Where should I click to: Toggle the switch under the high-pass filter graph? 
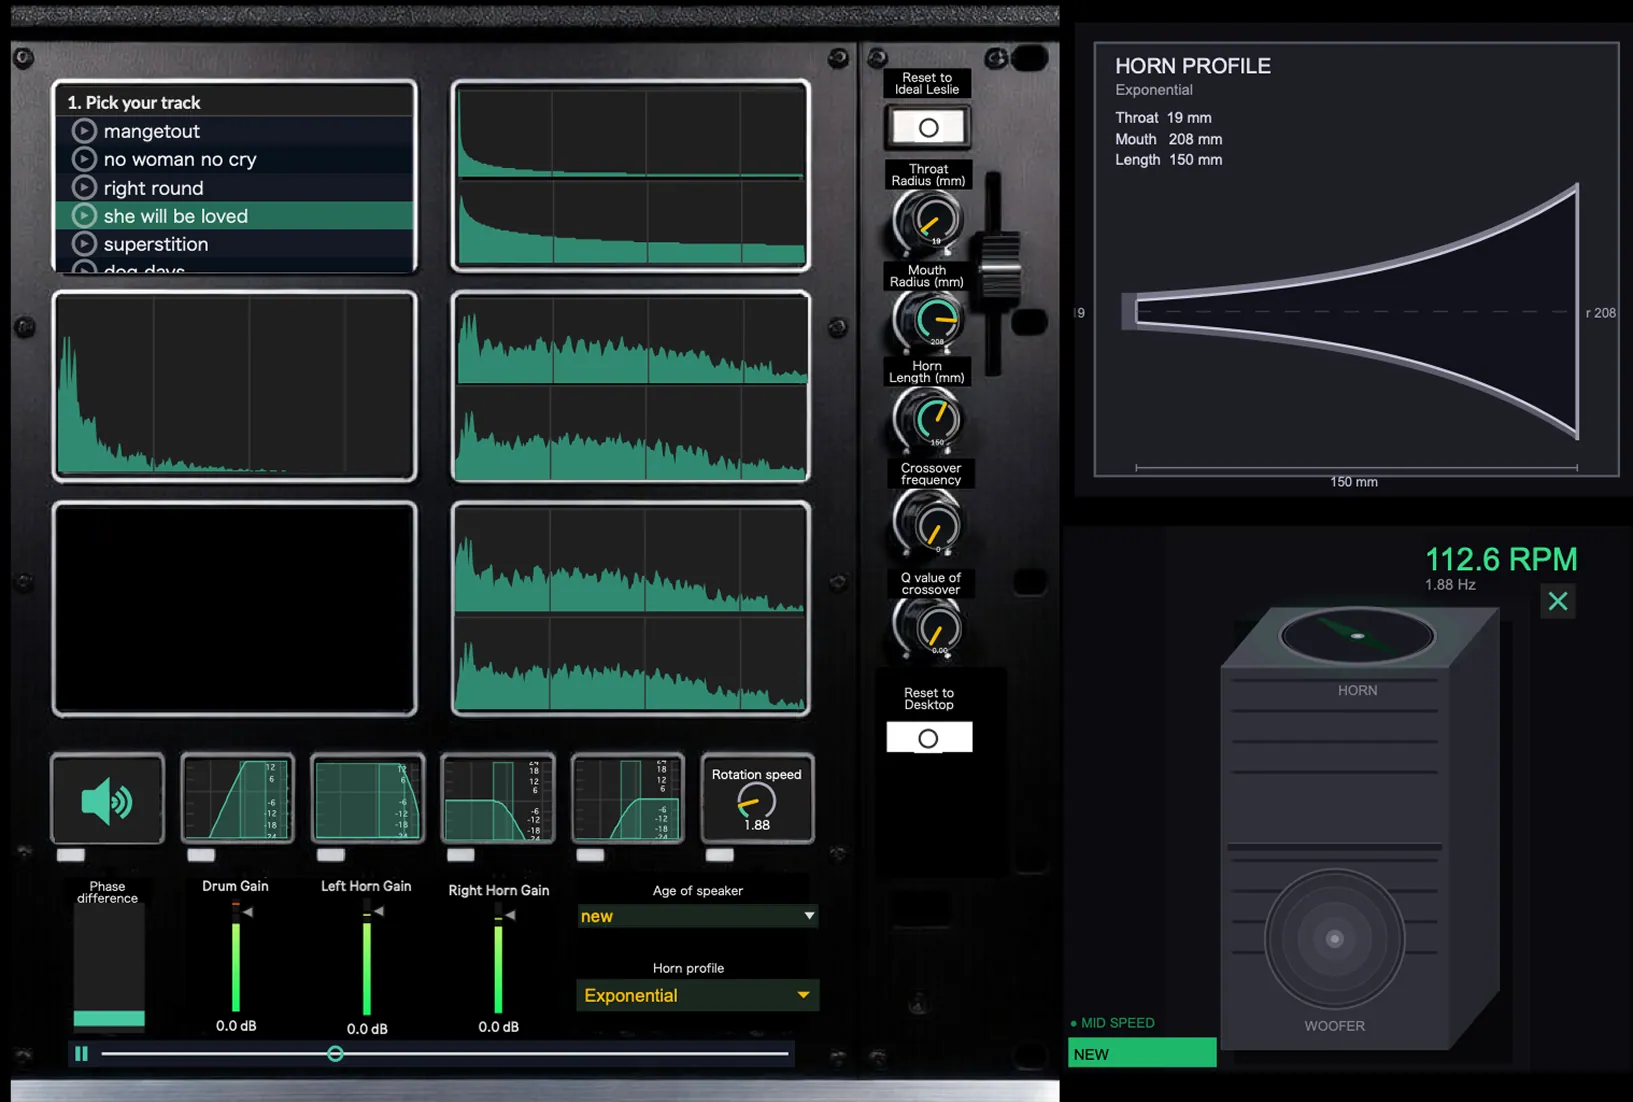[201, 855]
